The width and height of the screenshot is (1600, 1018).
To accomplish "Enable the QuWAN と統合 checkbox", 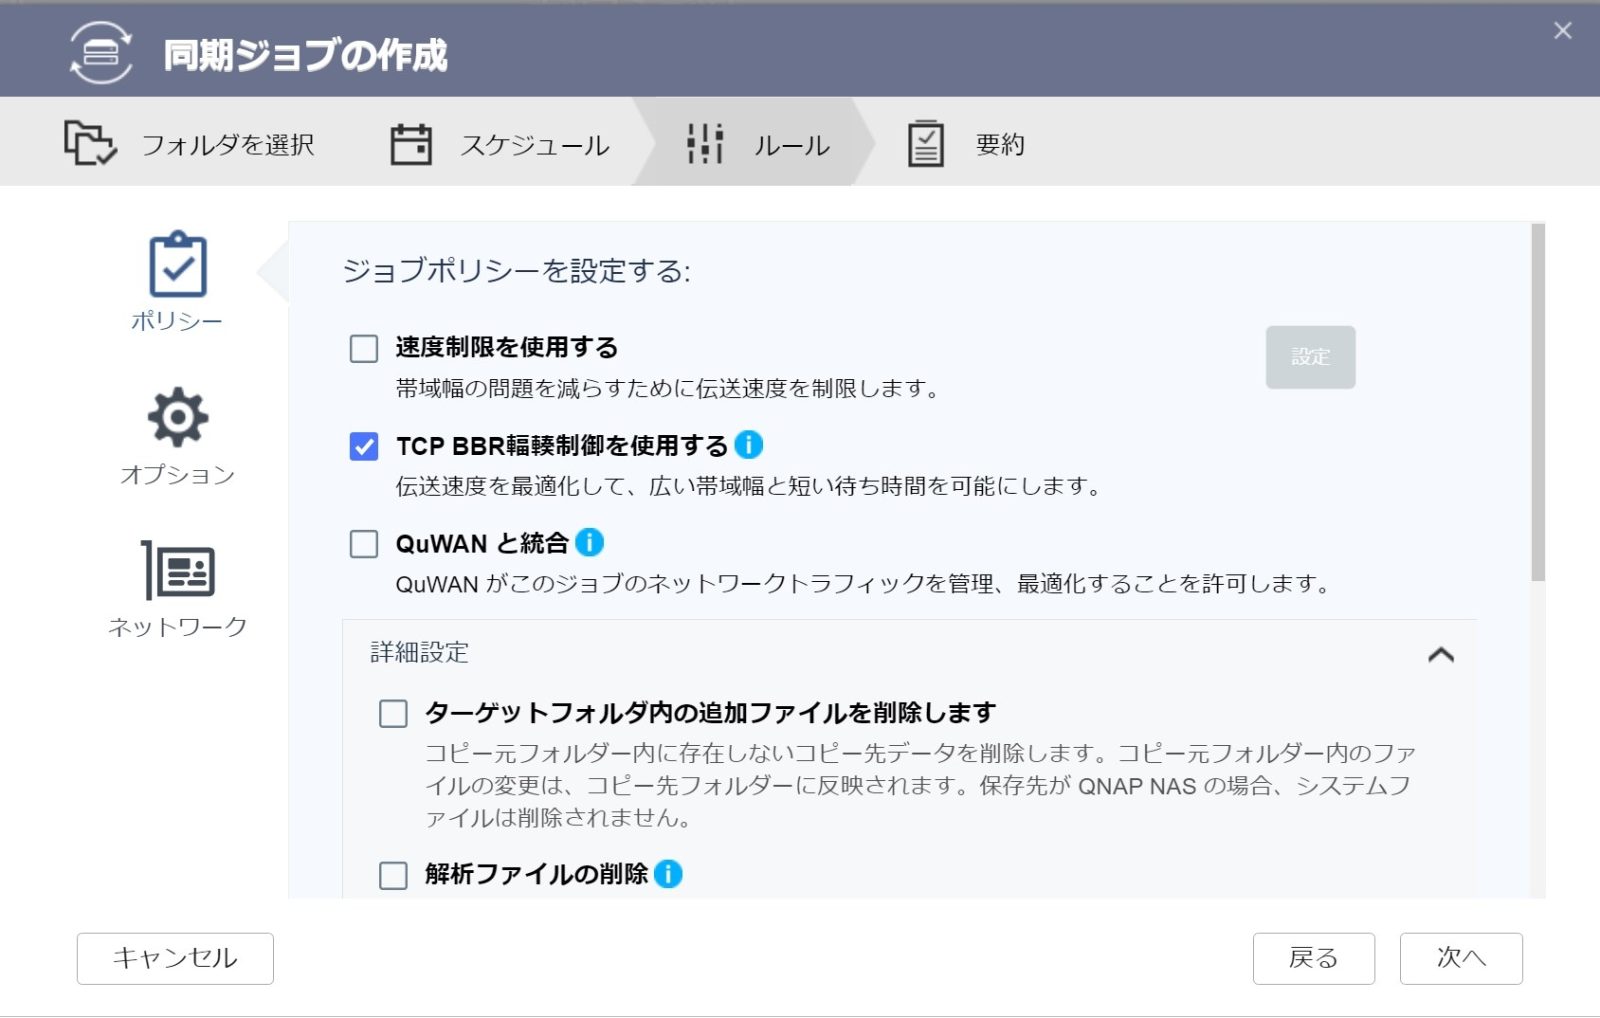I will 364,544.
